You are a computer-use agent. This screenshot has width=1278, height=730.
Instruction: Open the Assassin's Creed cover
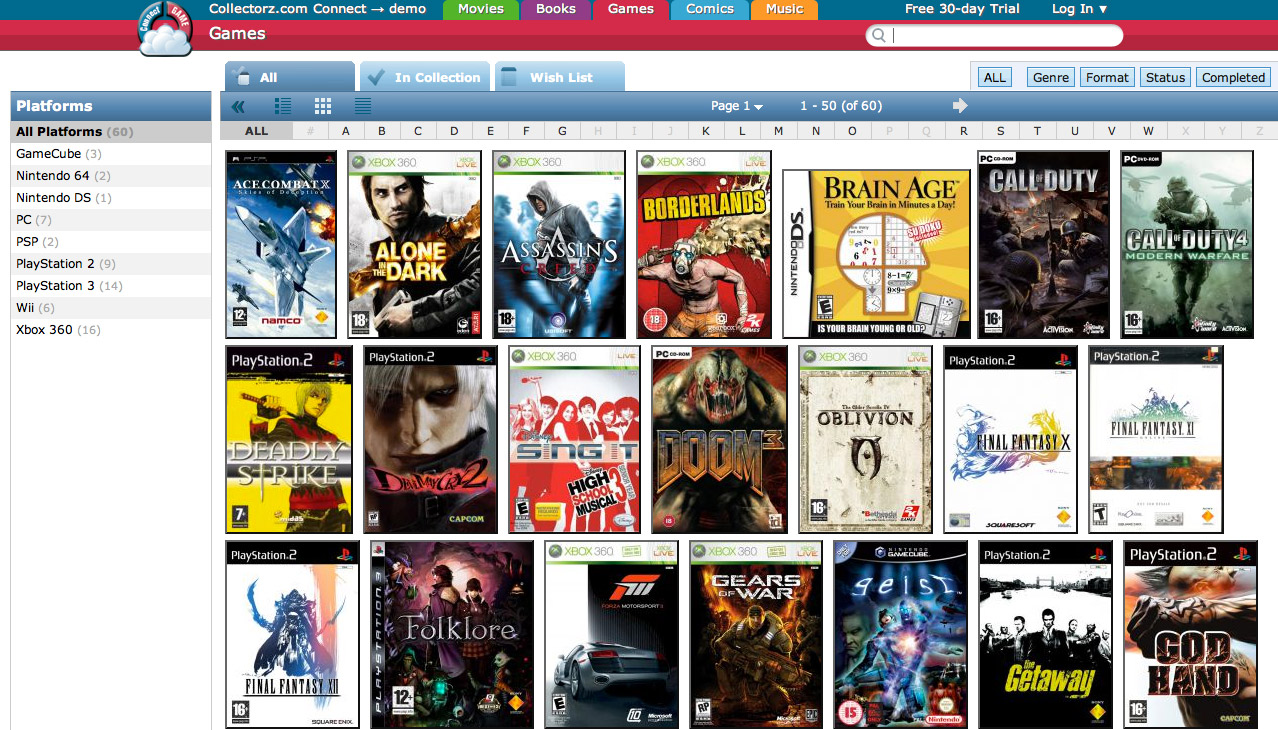point(559,245)
